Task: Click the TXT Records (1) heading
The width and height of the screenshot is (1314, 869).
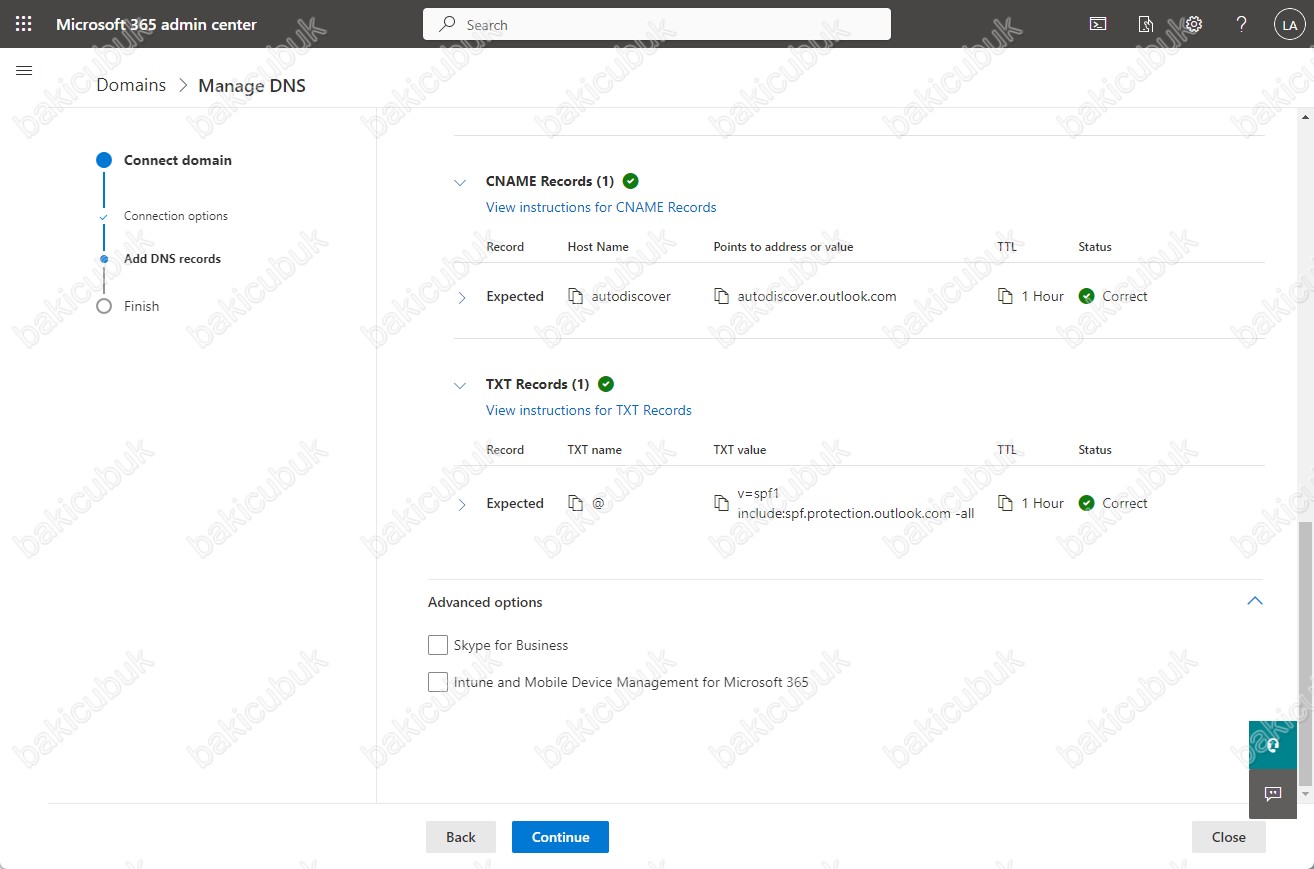Action: pyautogui.click(x=538, y=384)
